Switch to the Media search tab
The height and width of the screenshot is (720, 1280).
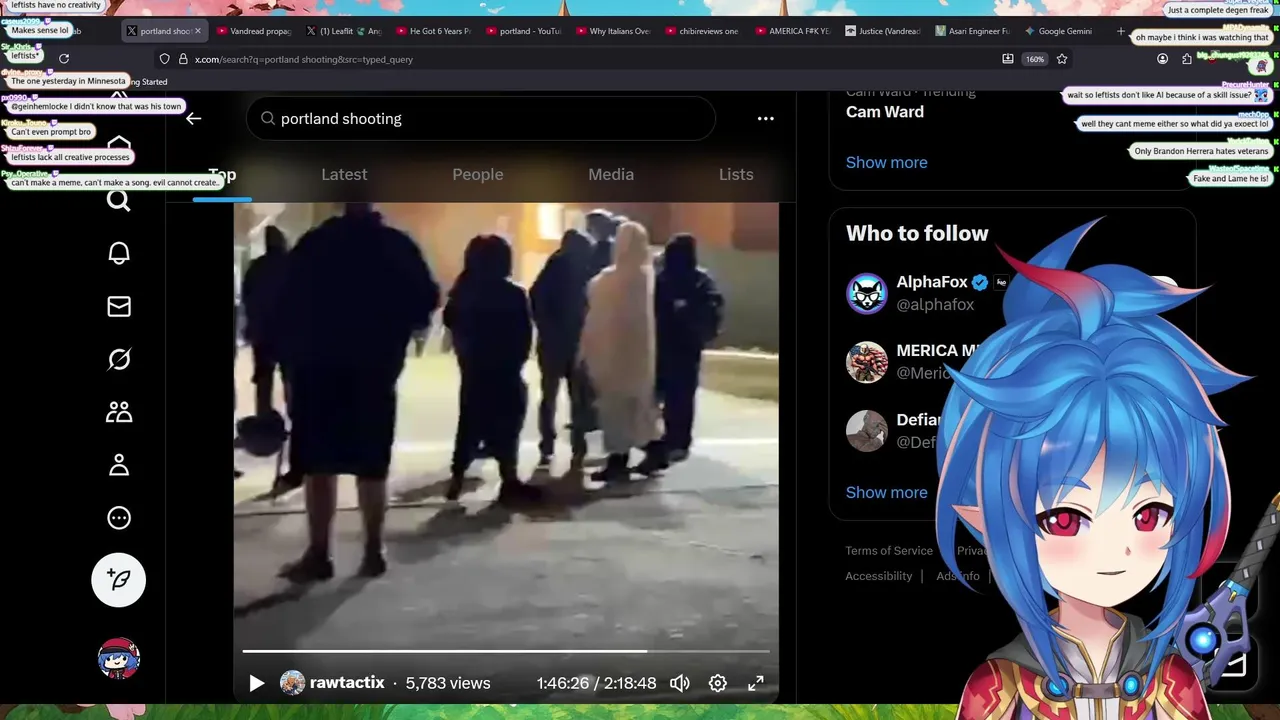click(611, 174)
